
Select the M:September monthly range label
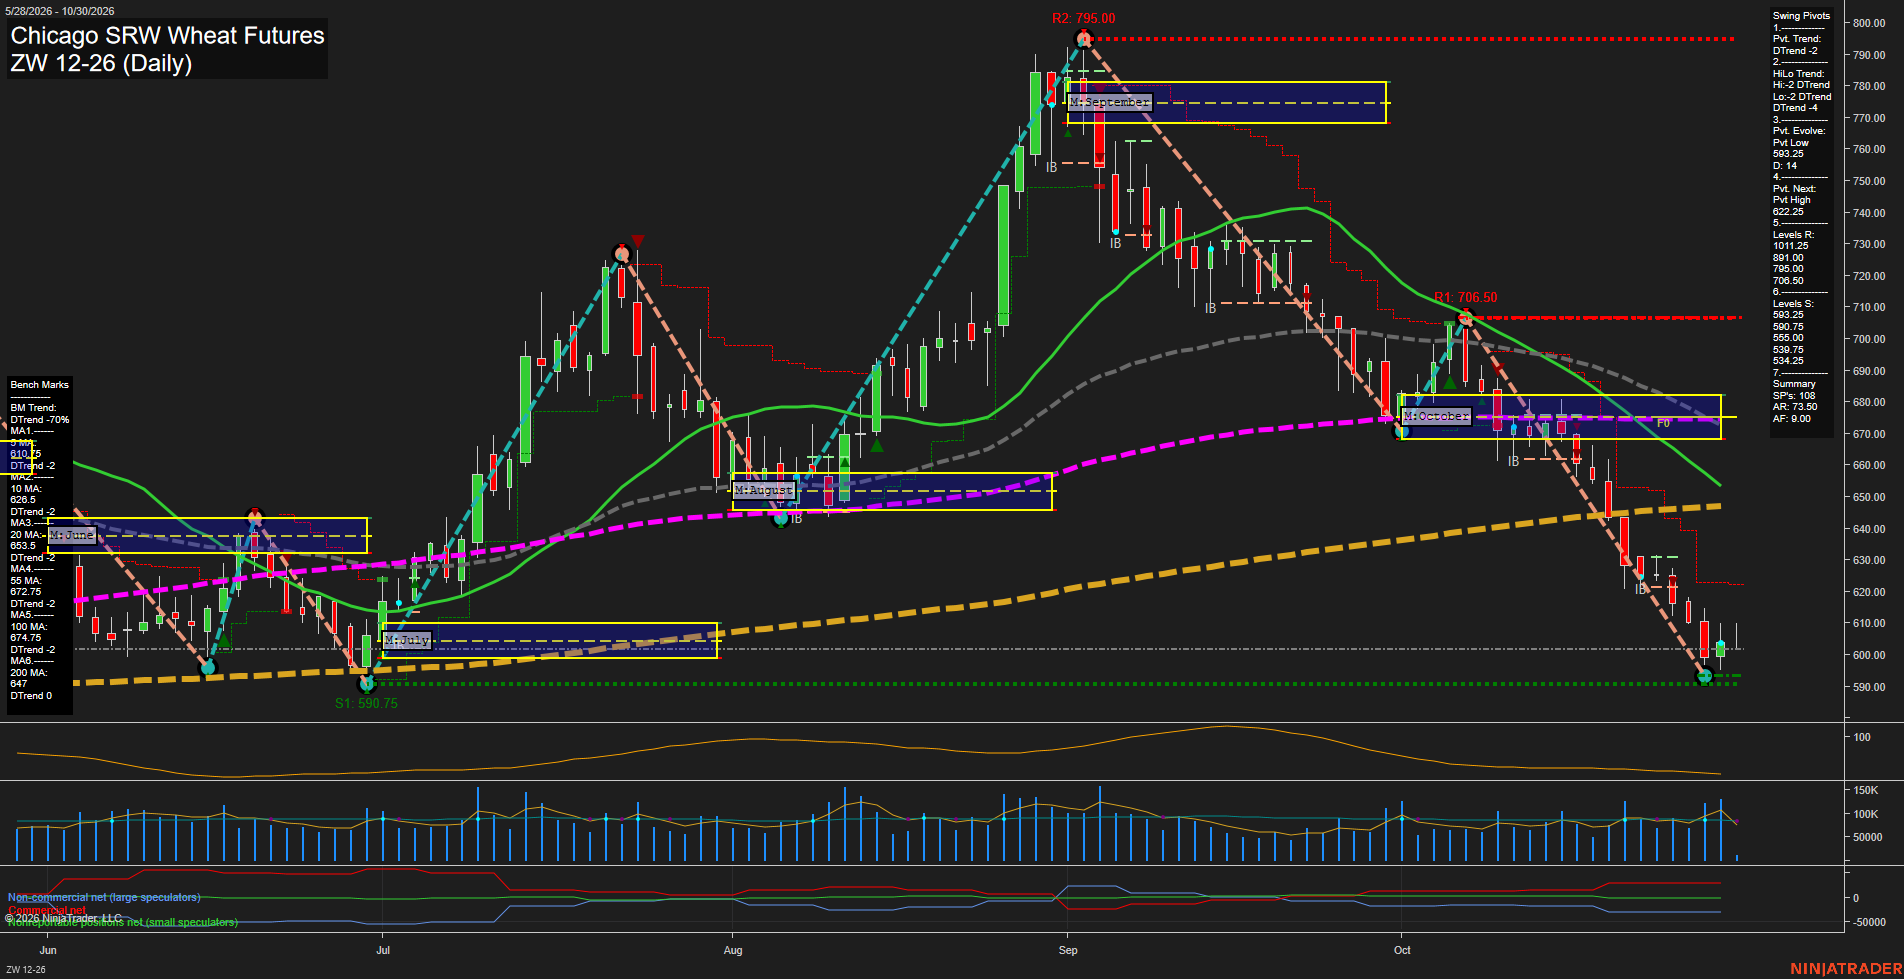point(1110,102)
